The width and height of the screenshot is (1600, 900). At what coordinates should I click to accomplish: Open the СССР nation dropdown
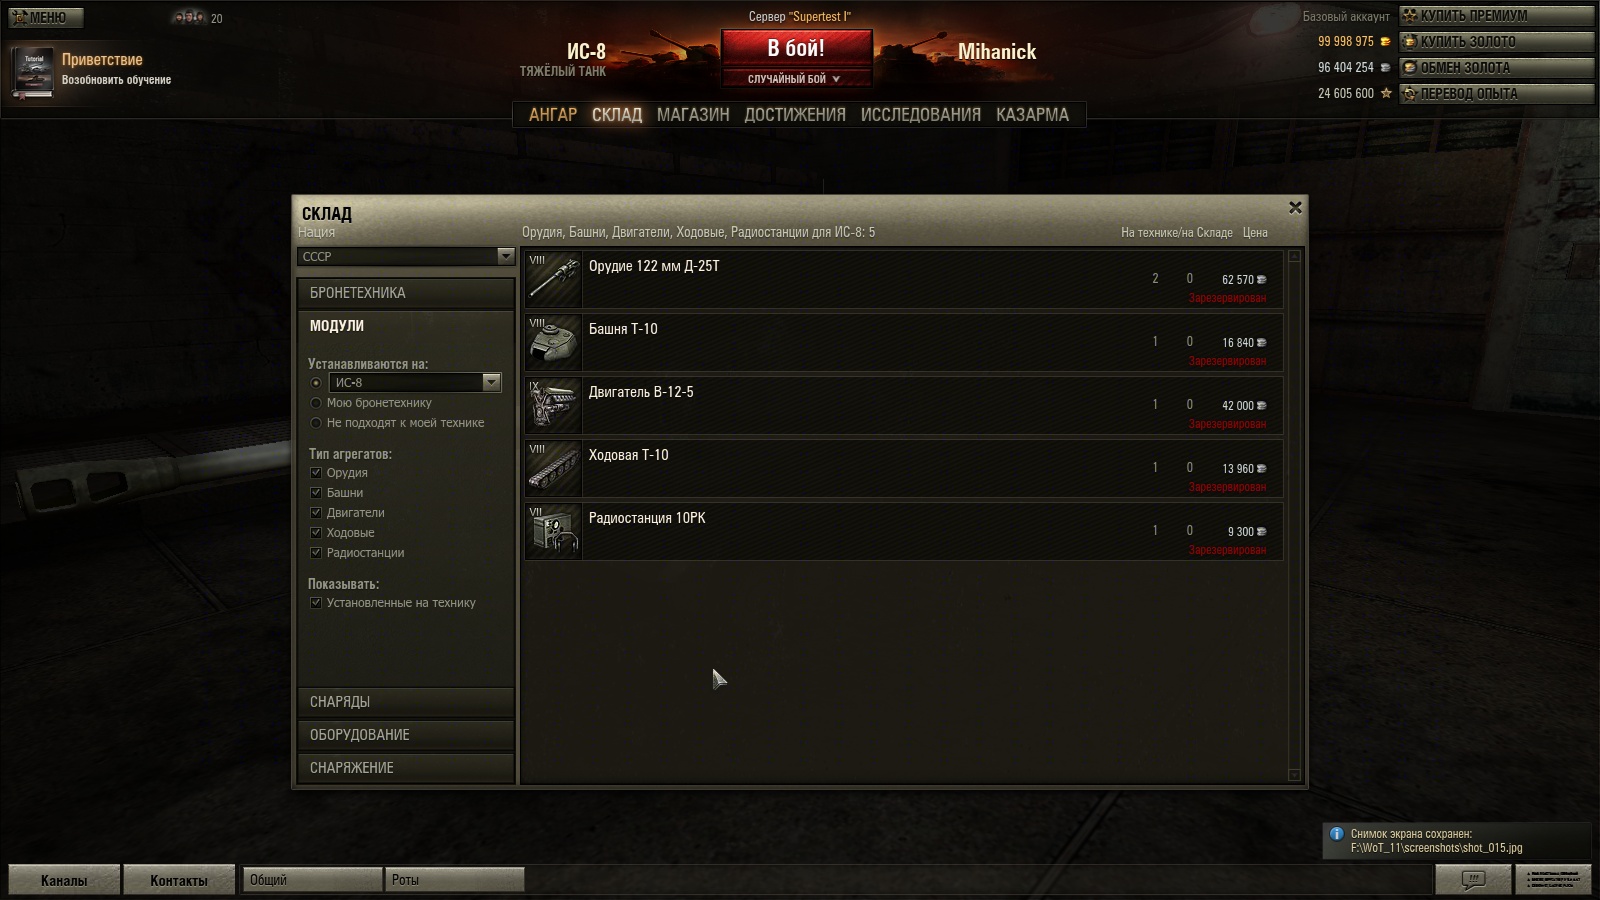coord(406,257)
